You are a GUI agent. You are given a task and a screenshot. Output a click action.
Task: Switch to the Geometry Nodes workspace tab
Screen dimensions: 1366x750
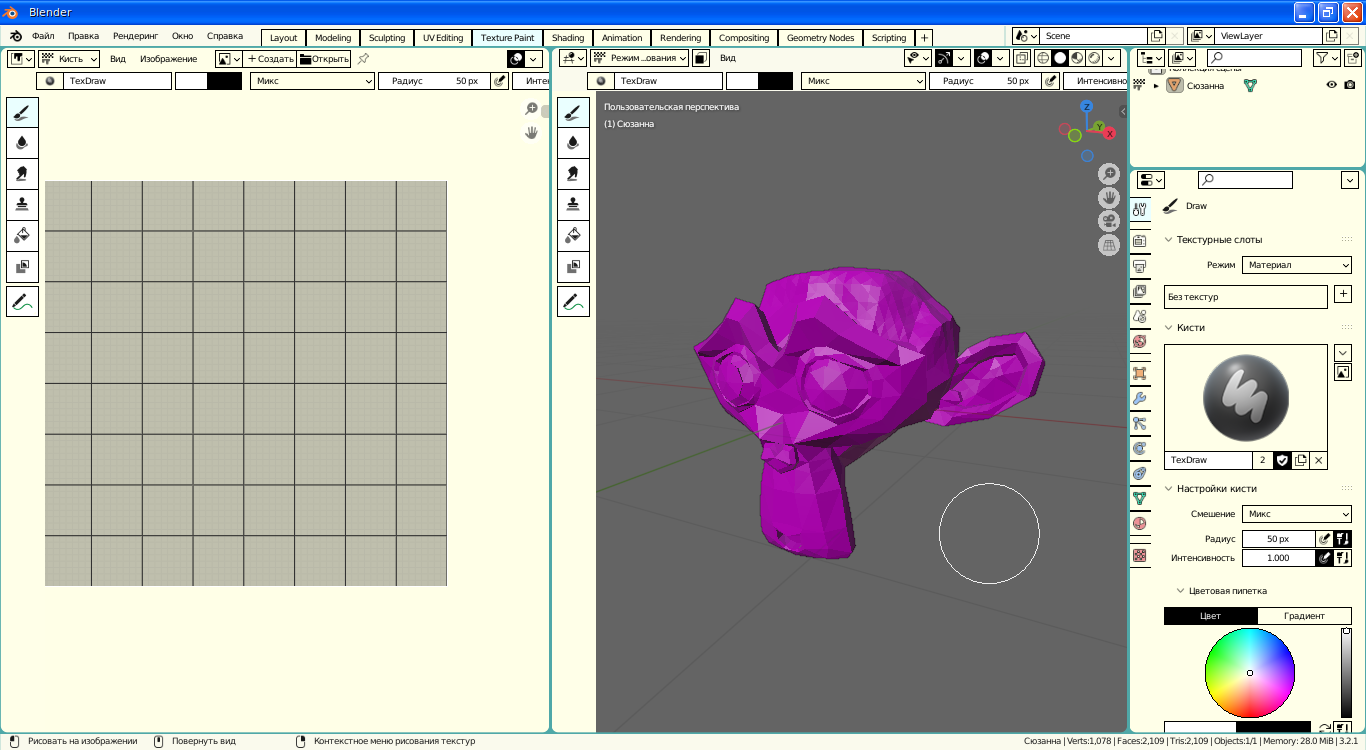[820, 38]
